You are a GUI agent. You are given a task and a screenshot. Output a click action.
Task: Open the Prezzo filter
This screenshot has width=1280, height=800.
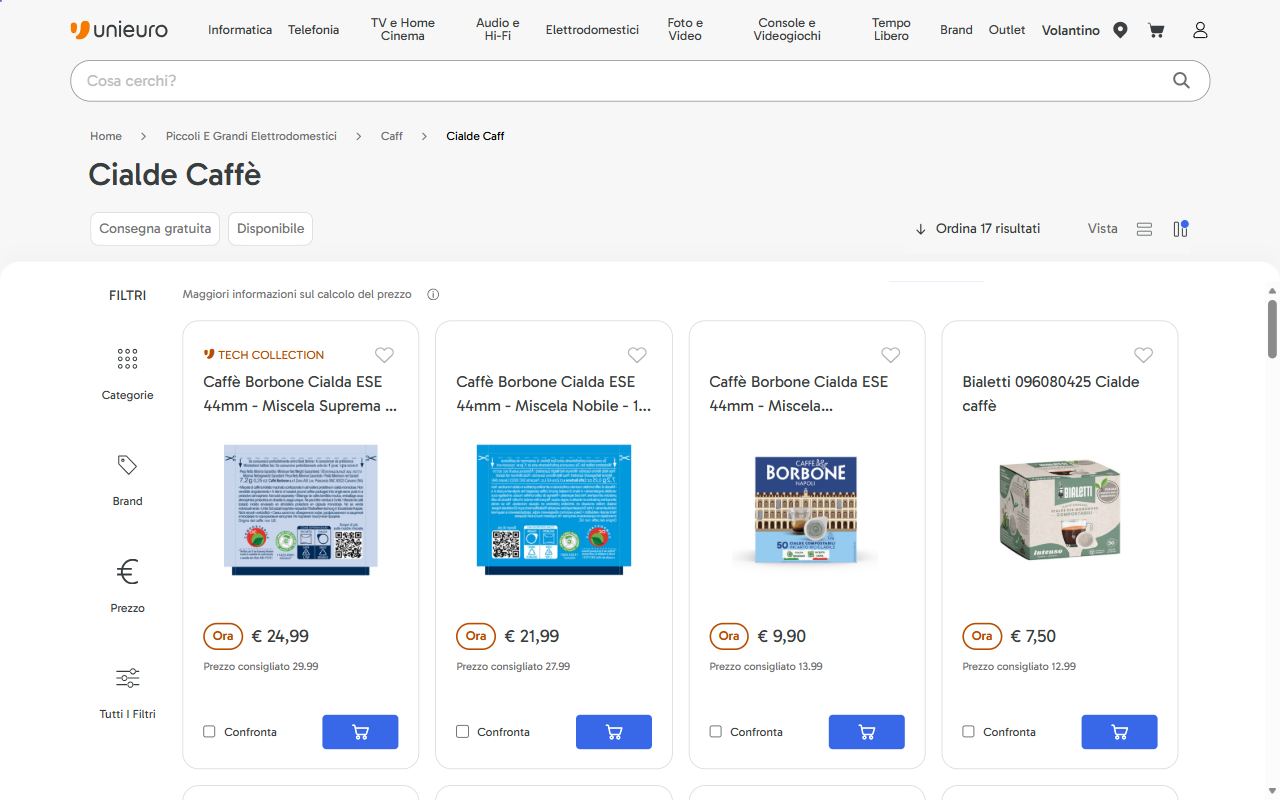click(127, 585)
